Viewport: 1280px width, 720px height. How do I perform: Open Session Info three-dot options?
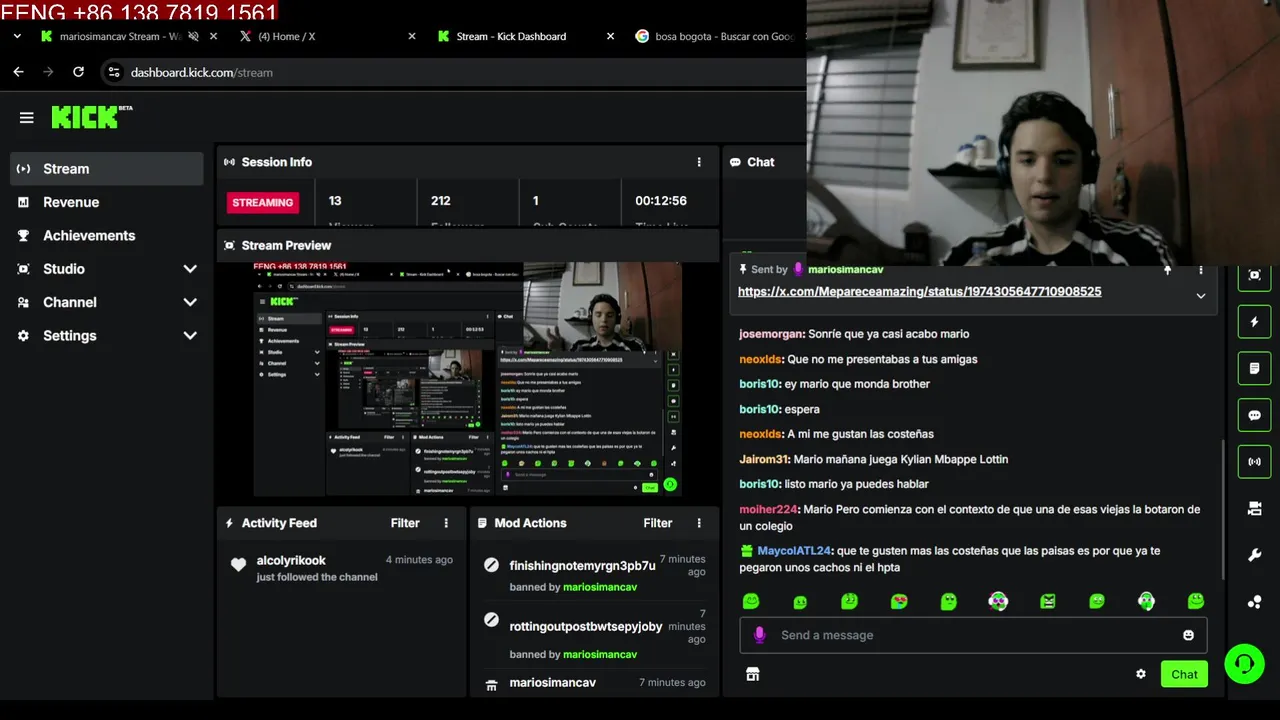coord(699,162)
